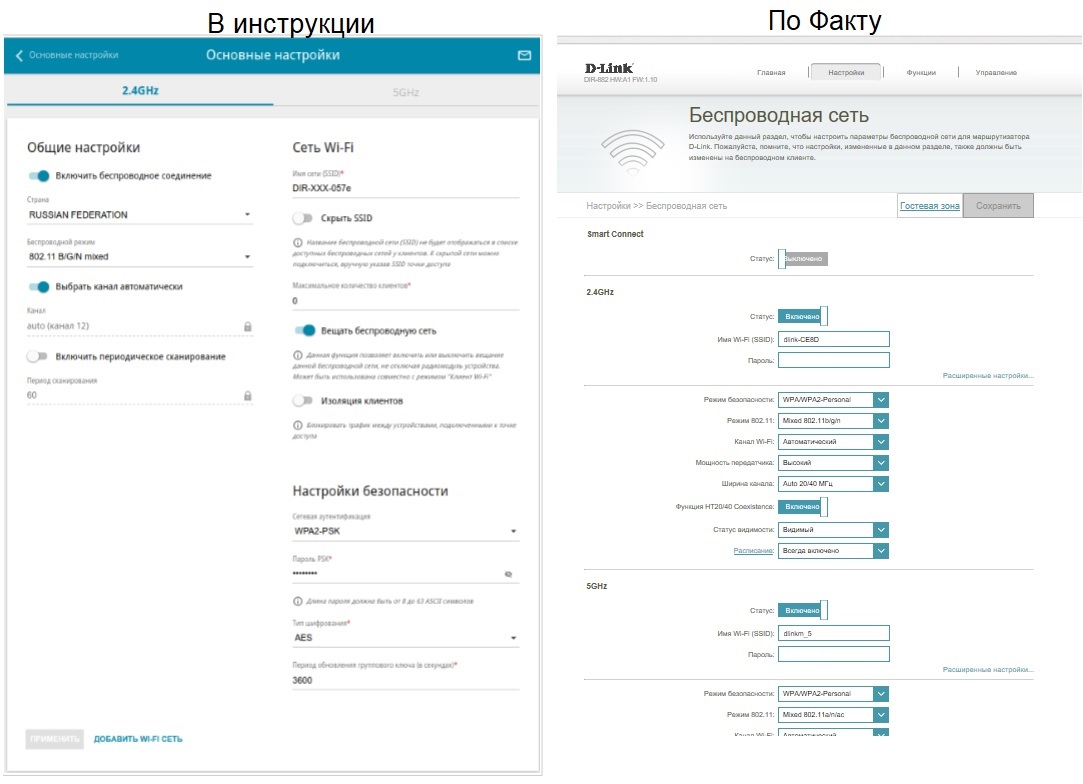Screen dimensions: 1083x784
Task: Toggle Вещать беспроводную сеть switch
Action: coord(305,331)
